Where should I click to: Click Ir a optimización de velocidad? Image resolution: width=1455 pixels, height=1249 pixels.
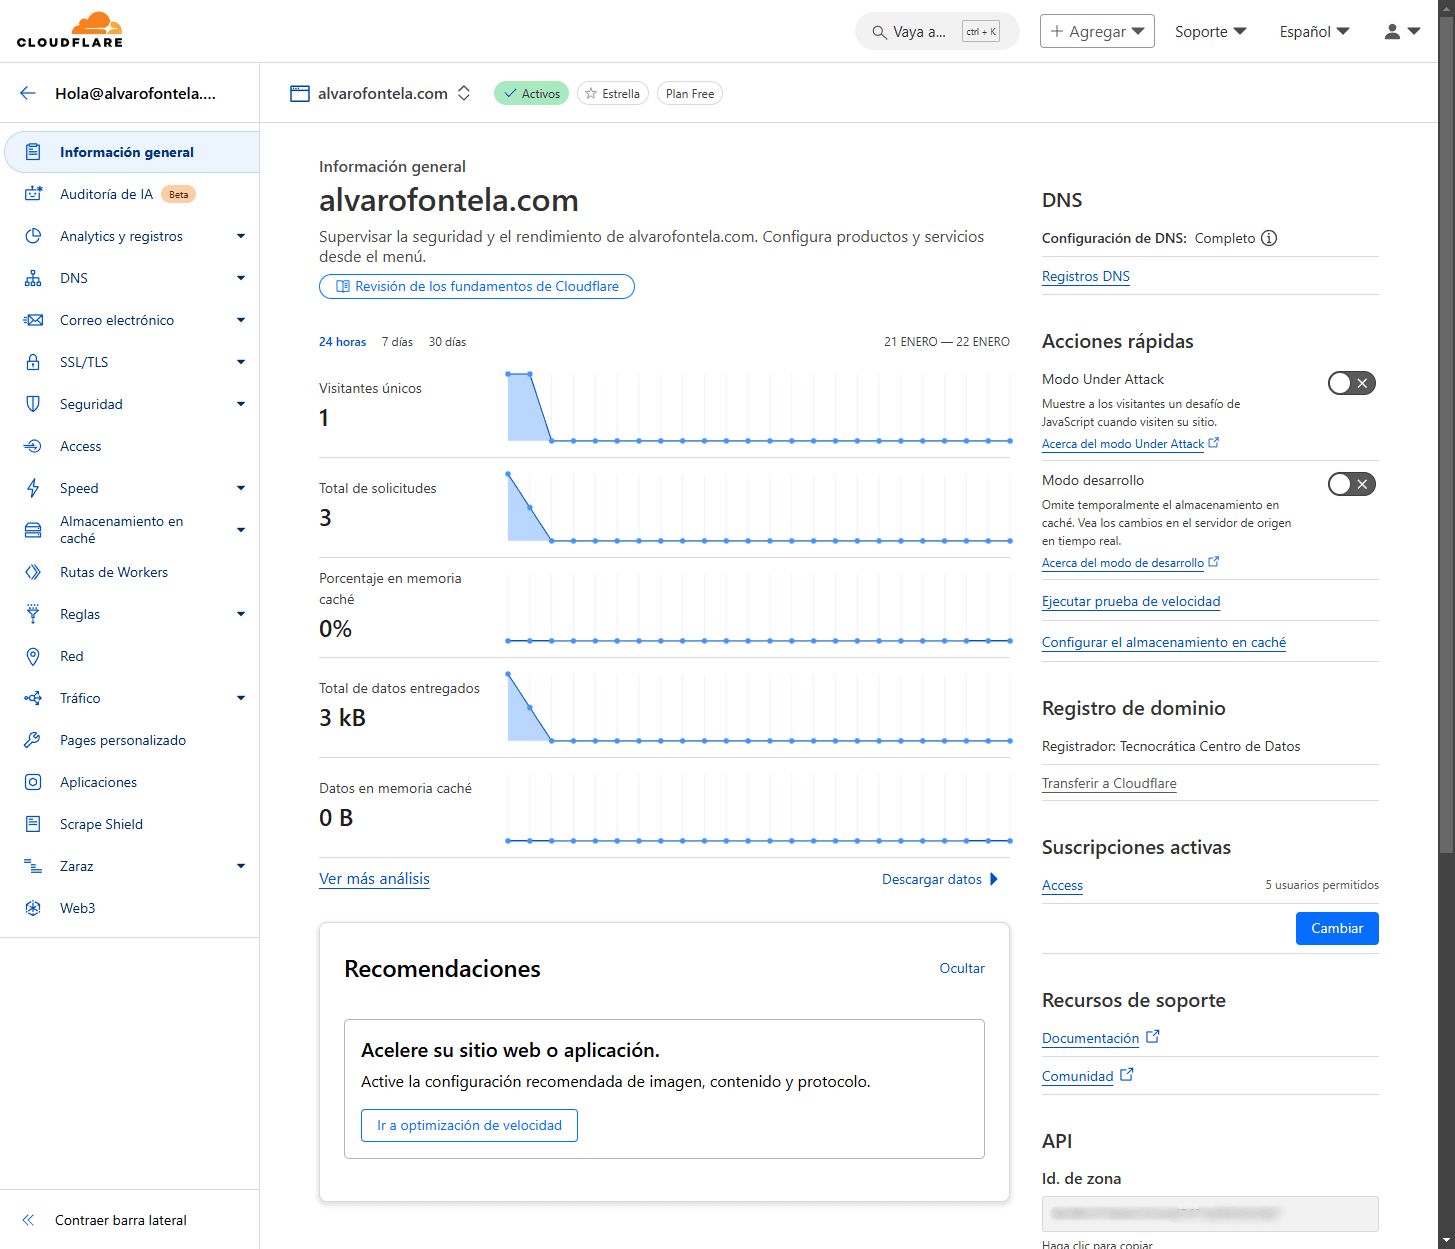(469, 1125)
